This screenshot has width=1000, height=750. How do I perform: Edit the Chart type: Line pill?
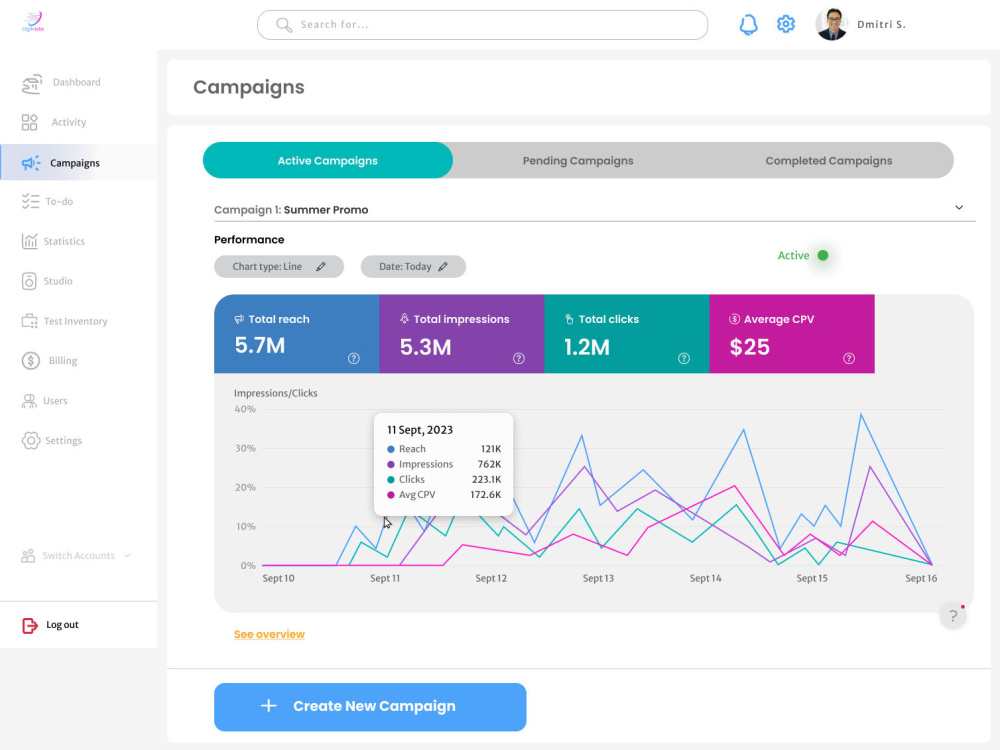[279, 267]
